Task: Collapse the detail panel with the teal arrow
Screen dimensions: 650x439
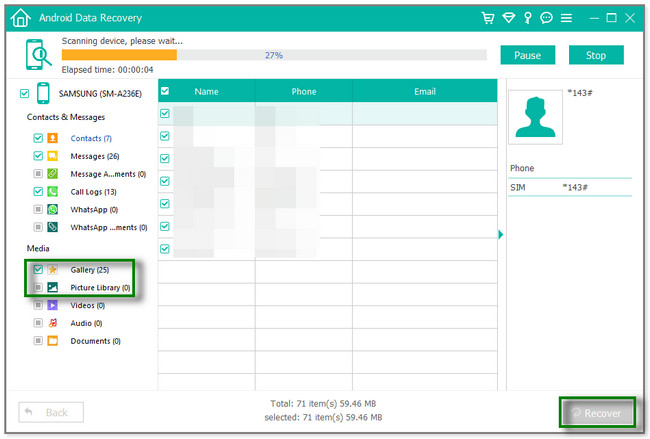Action: tap(501, 235)
